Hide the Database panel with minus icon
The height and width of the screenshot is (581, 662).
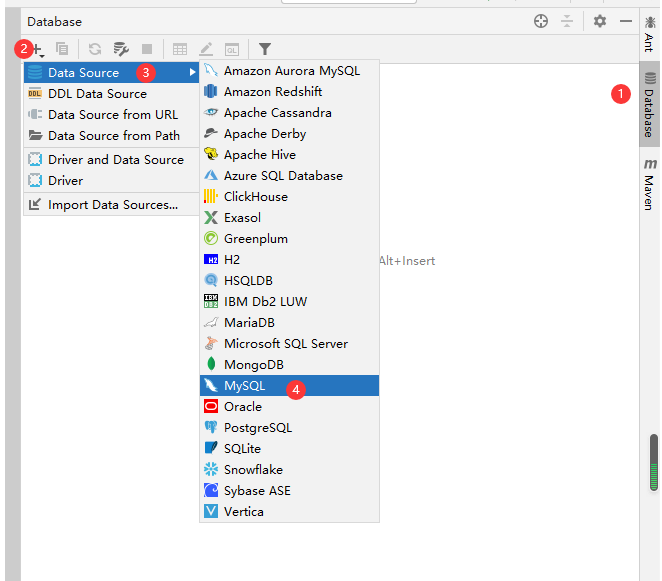[x=626, y=21]
